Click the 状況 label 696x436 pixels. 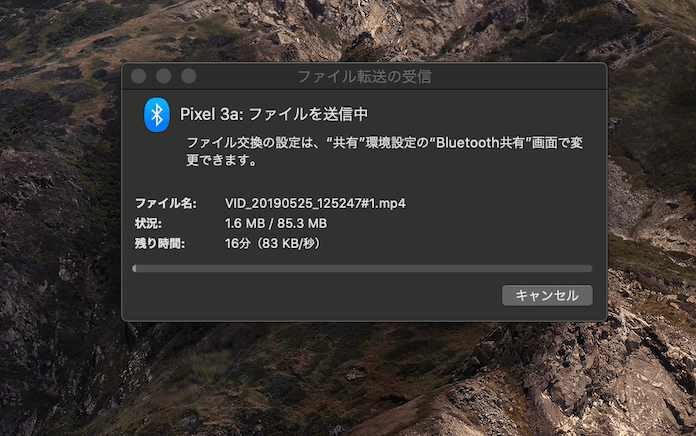pyautogui.click(x=148, y=223)
